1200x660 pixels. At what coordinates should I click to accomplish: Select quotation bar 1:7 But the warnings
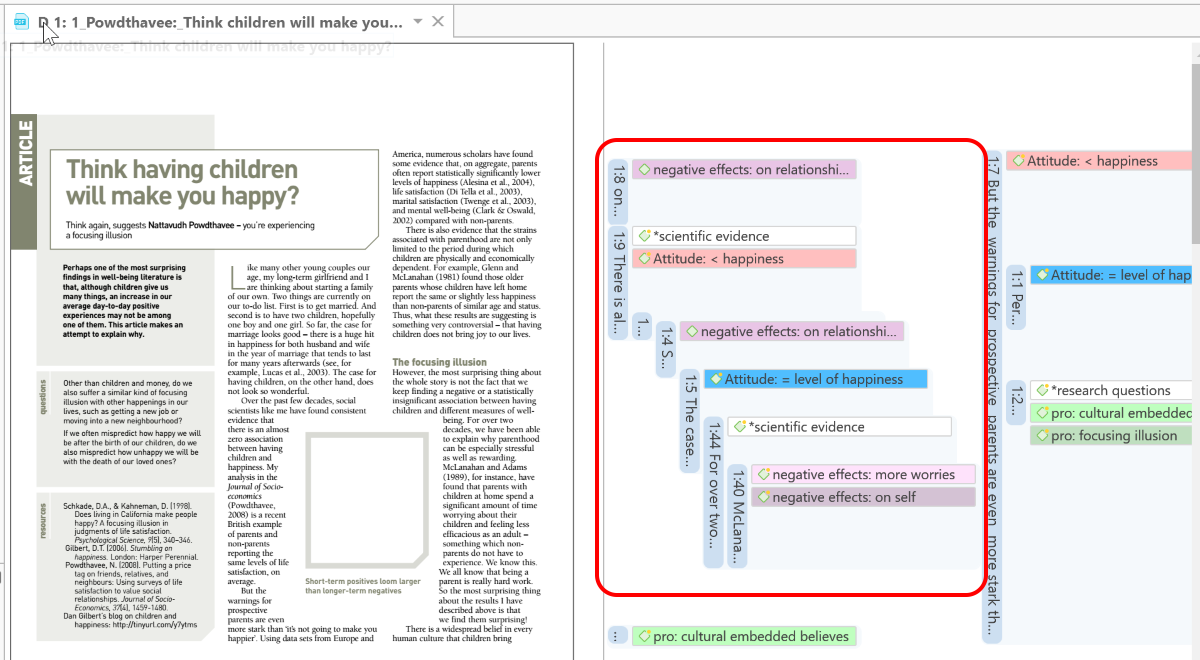pyautogui.click(x=994, y=397)
